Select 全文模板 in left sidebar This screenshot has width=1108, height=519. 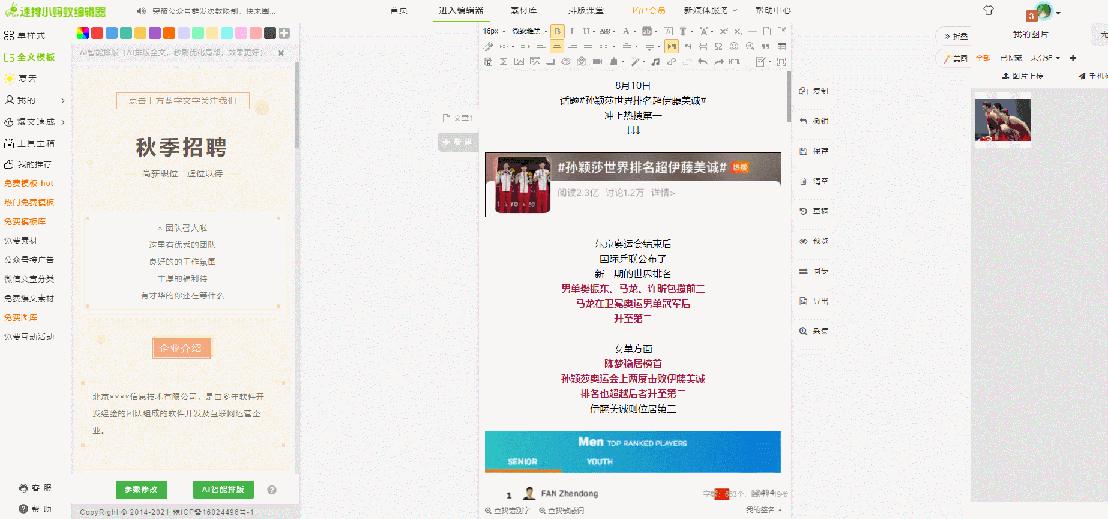(29, 57)
